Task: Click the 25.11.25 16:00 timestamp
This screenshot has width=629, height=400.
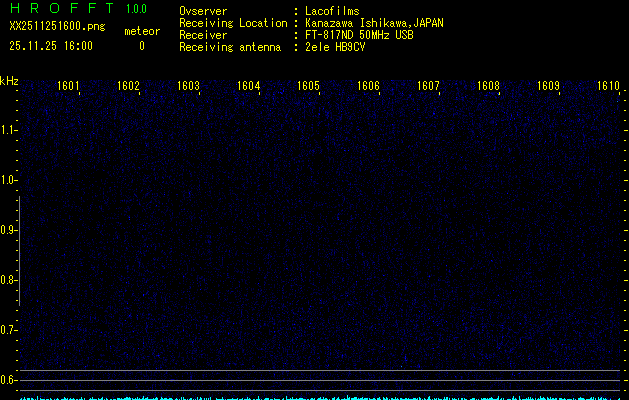Action: [x=50, y=46]
